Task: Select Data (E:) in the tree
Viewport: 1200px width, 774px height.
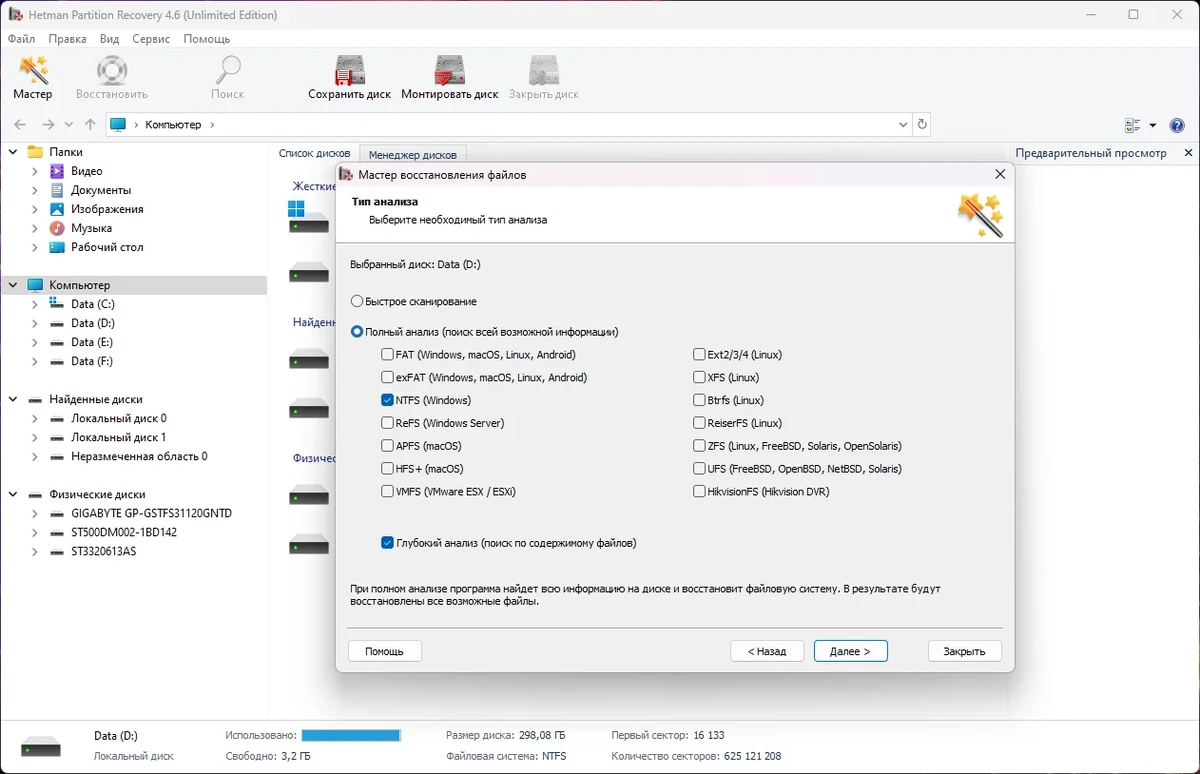Action: (92, 342)
